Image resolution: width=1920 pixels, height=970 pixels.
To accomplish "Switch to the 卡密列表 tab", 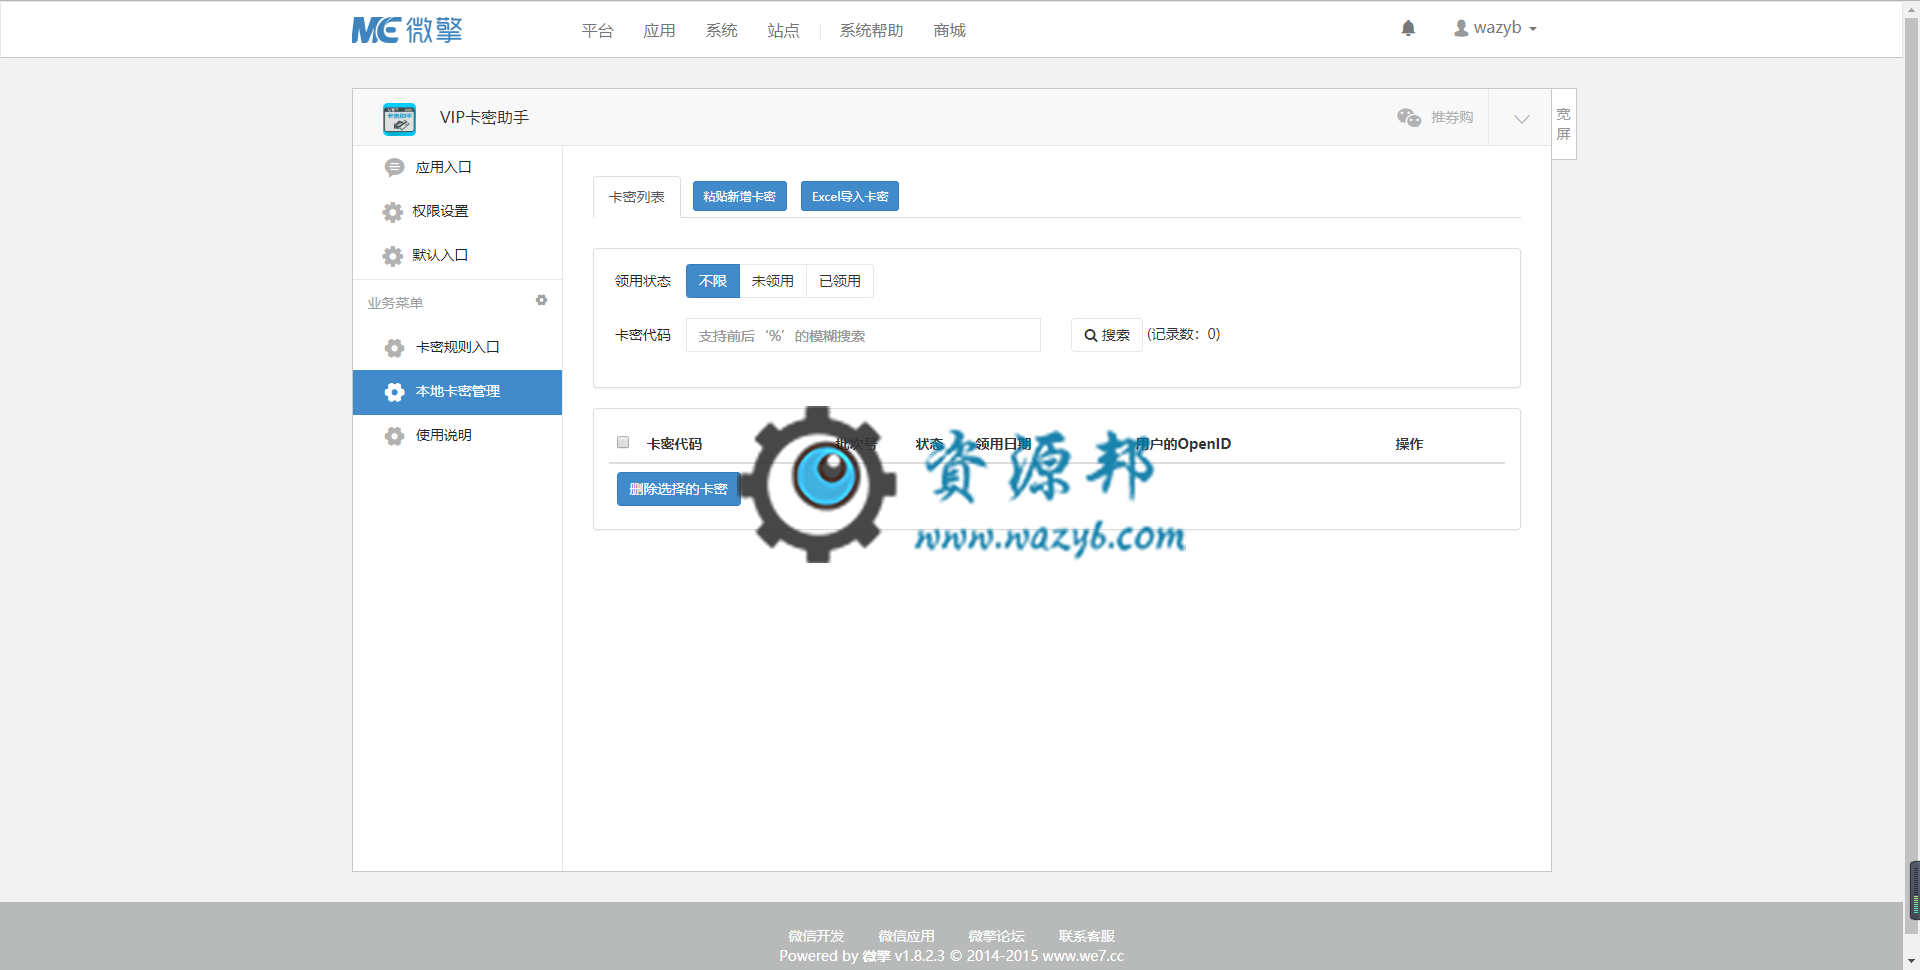I will (x=637, y=197).
